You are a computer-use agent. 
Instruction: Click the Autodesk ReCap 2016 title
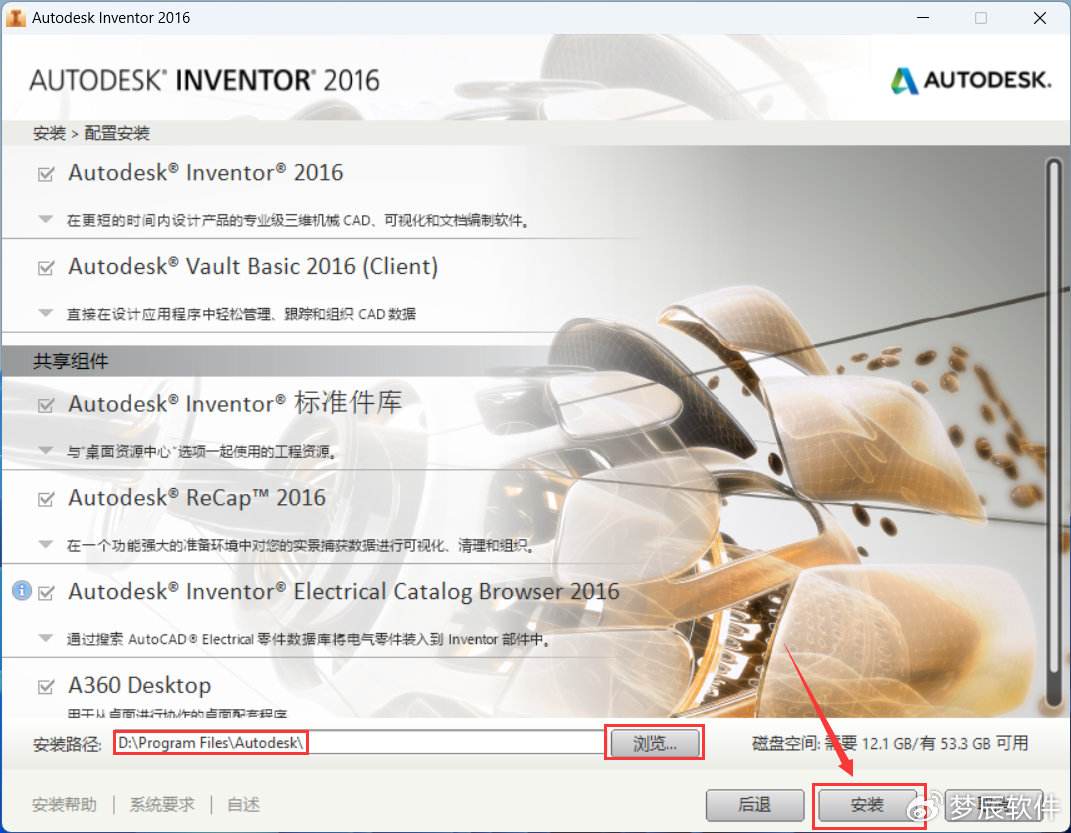(197, 498)
